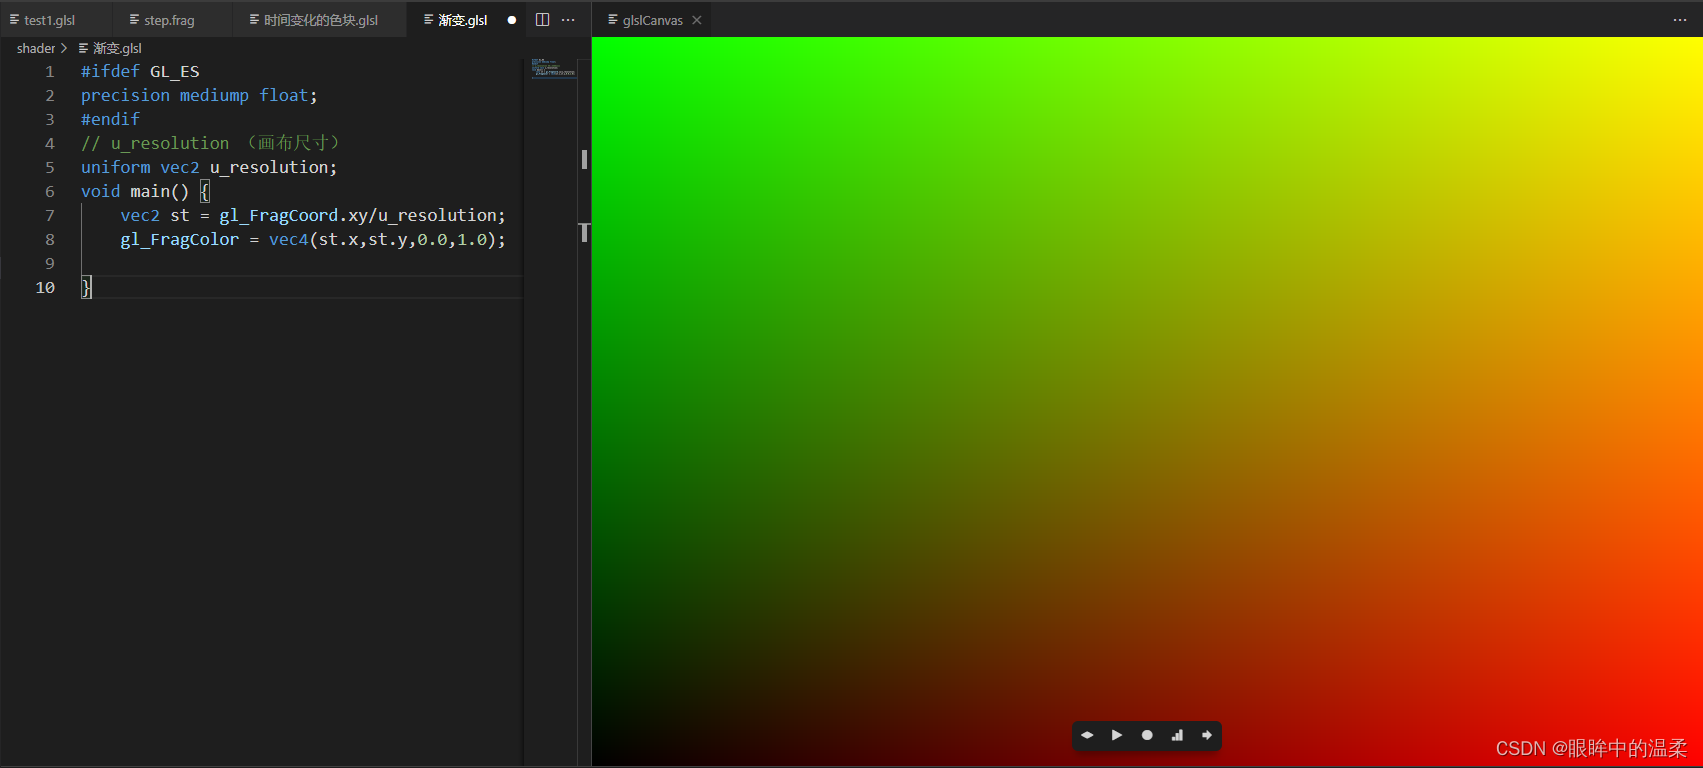Click 'gl_FragCoord.xy/u_resolution' expression
1703x768 pixels.
(x=358, y=216)
